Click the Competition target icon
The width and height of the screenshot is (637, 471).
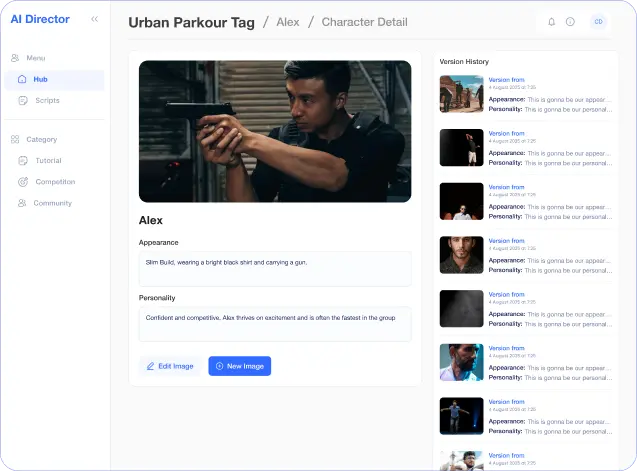(23, 182)
